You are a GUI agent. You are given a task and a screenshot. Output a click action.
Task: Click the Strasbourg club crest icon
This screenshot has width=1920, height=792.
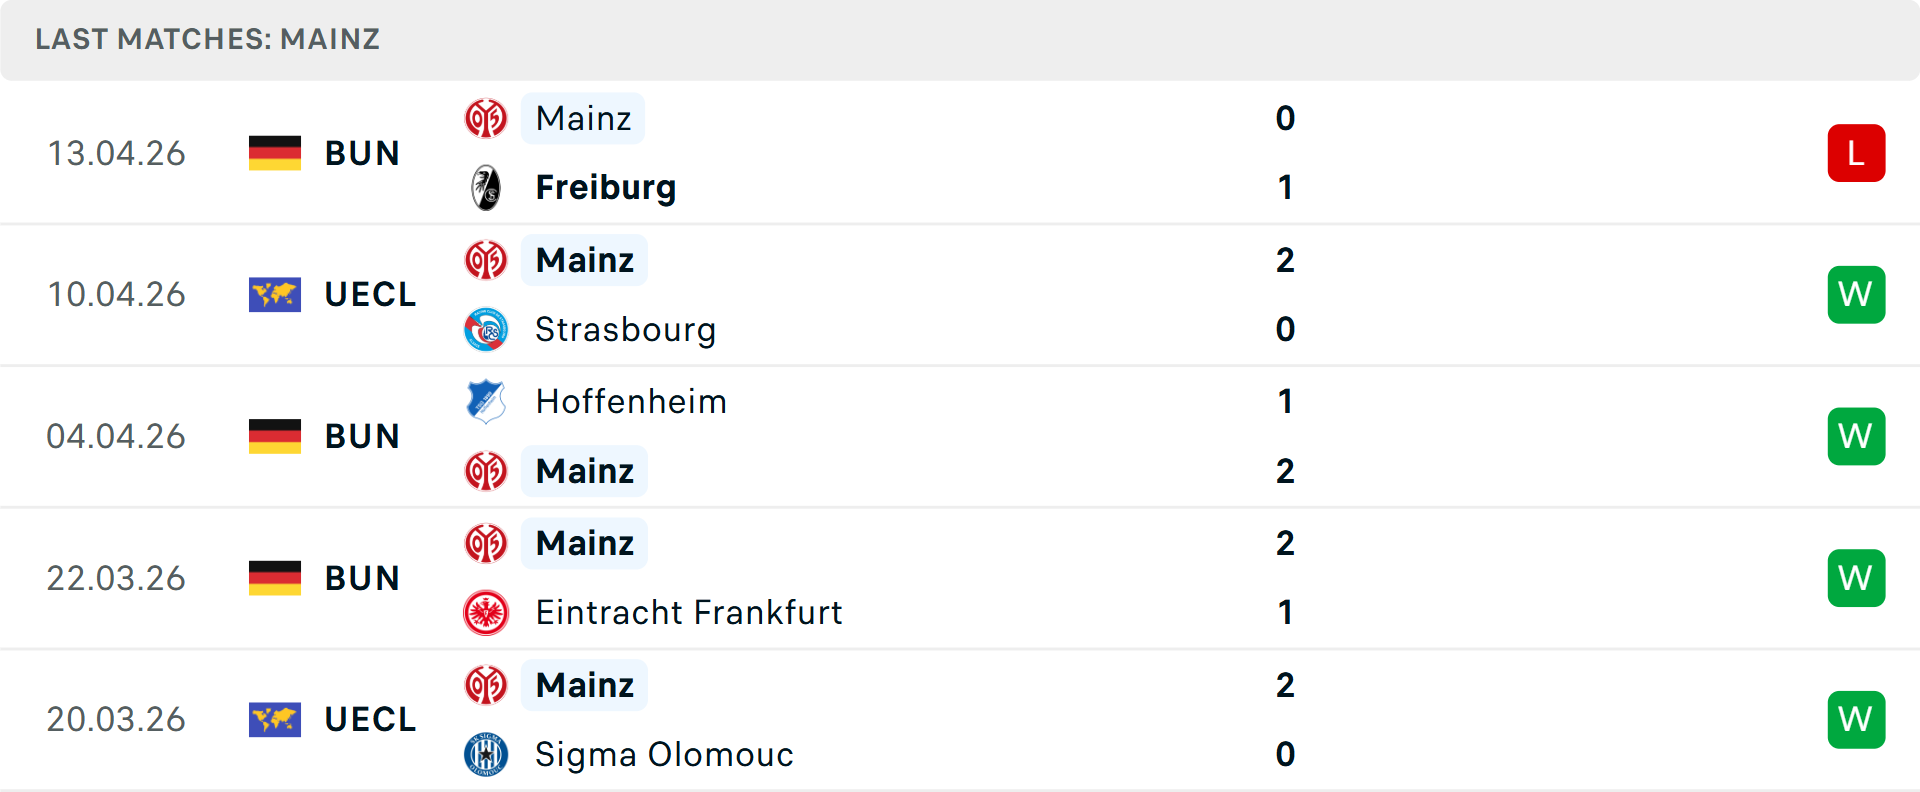click(x=486, y=330)
